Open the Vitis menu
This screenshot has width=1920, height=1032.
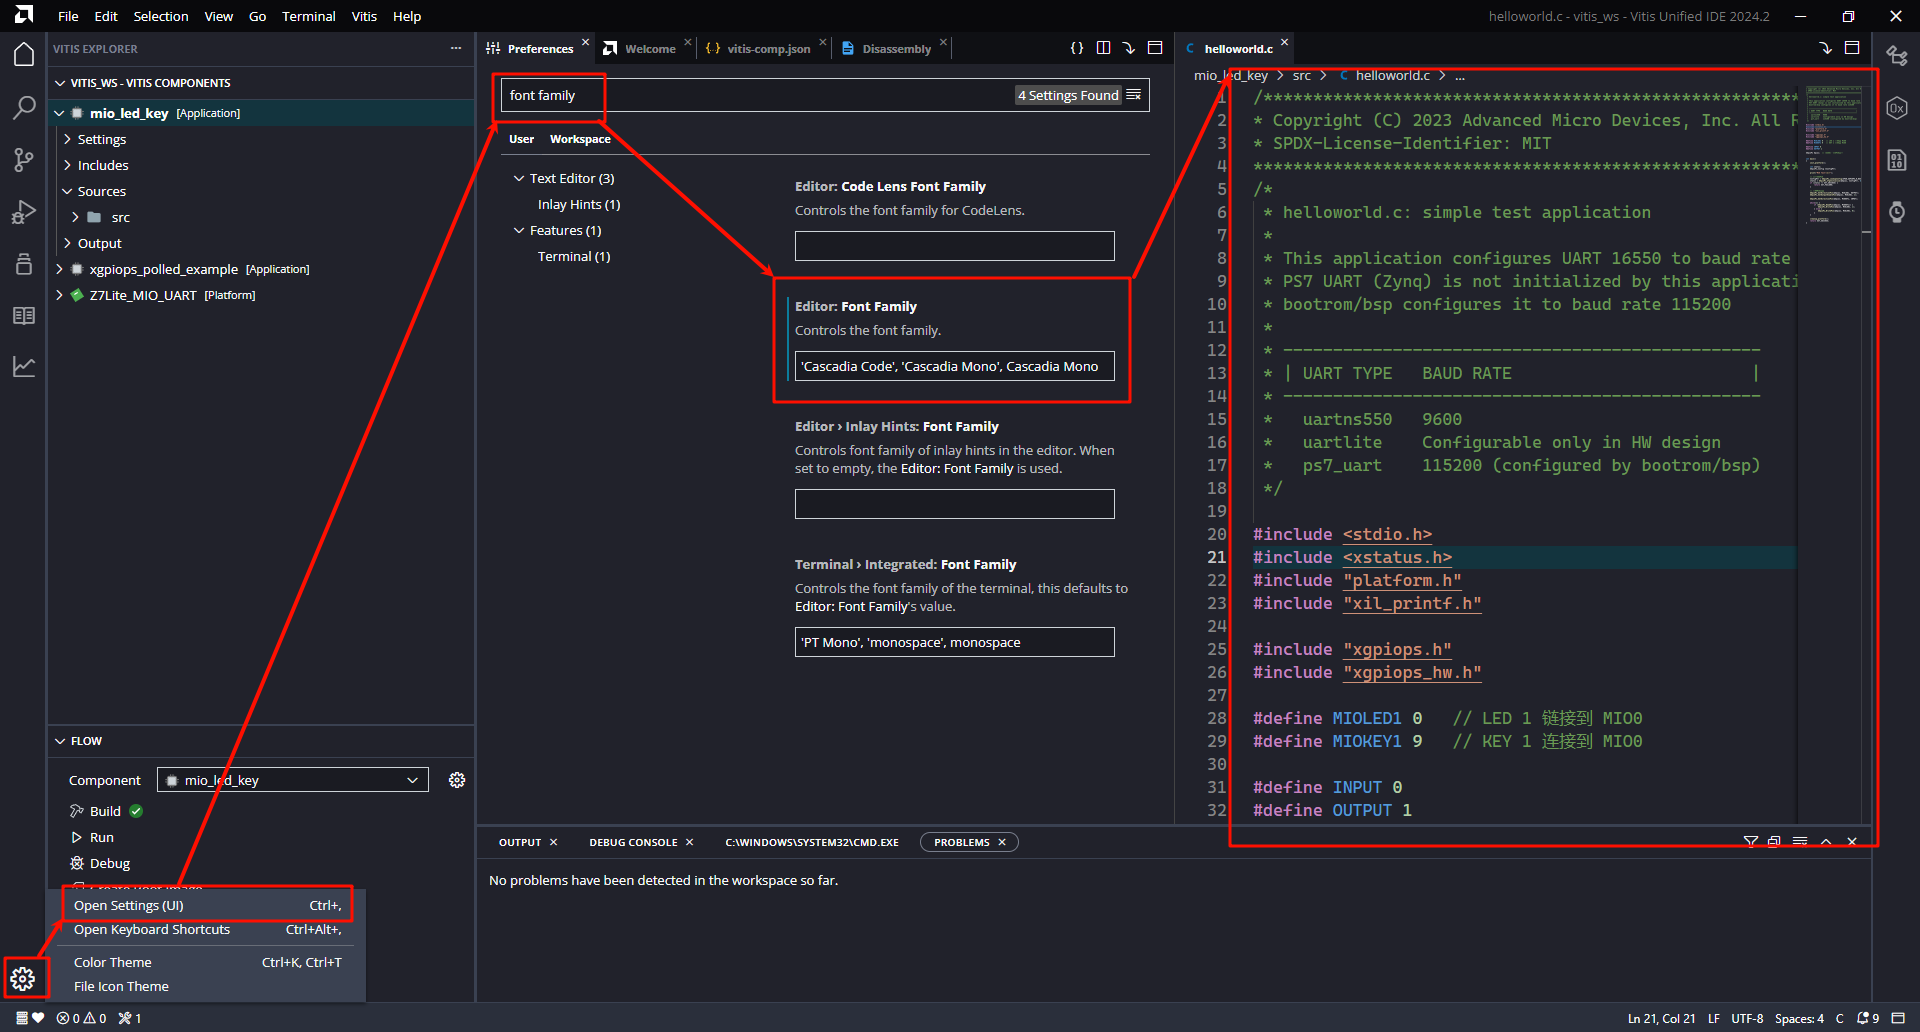[x=364, y=16]
